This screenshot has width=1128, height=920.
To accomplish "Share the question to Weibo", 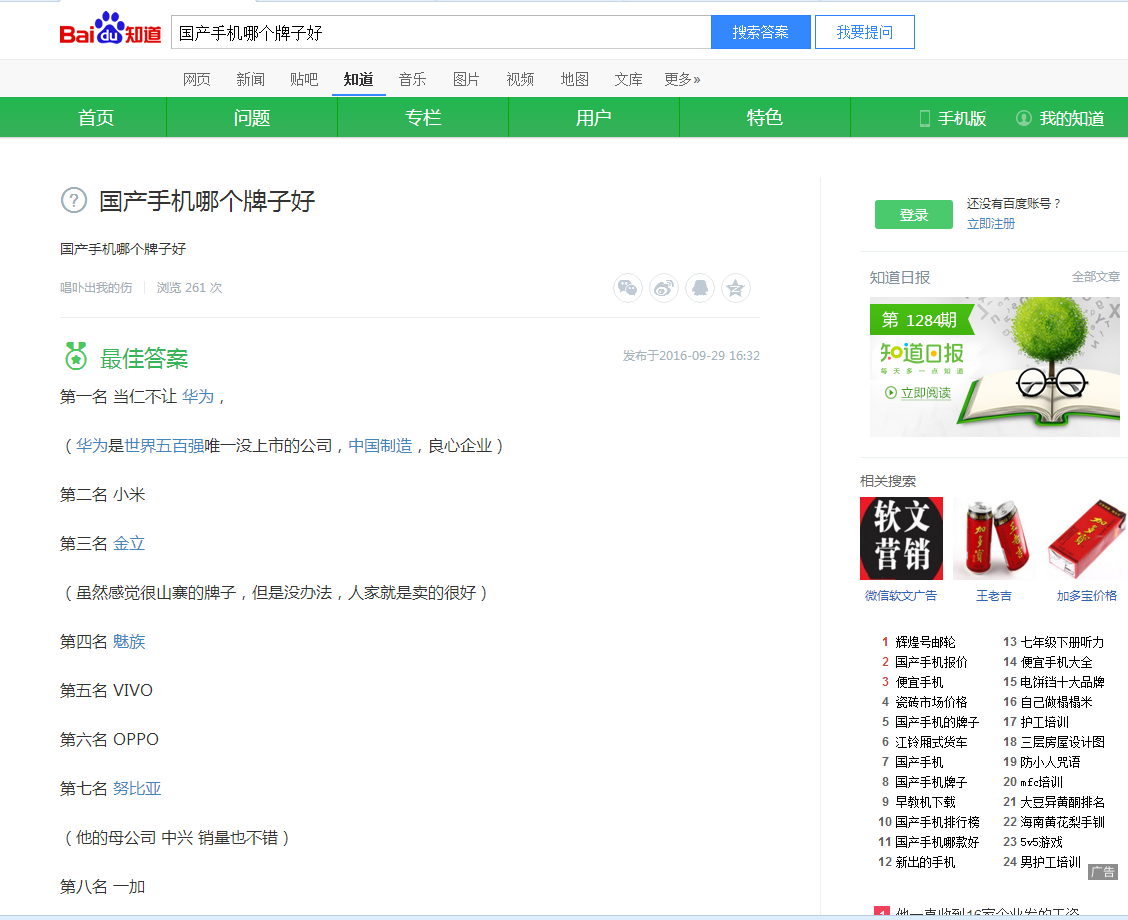I will [x=663, y=288].
